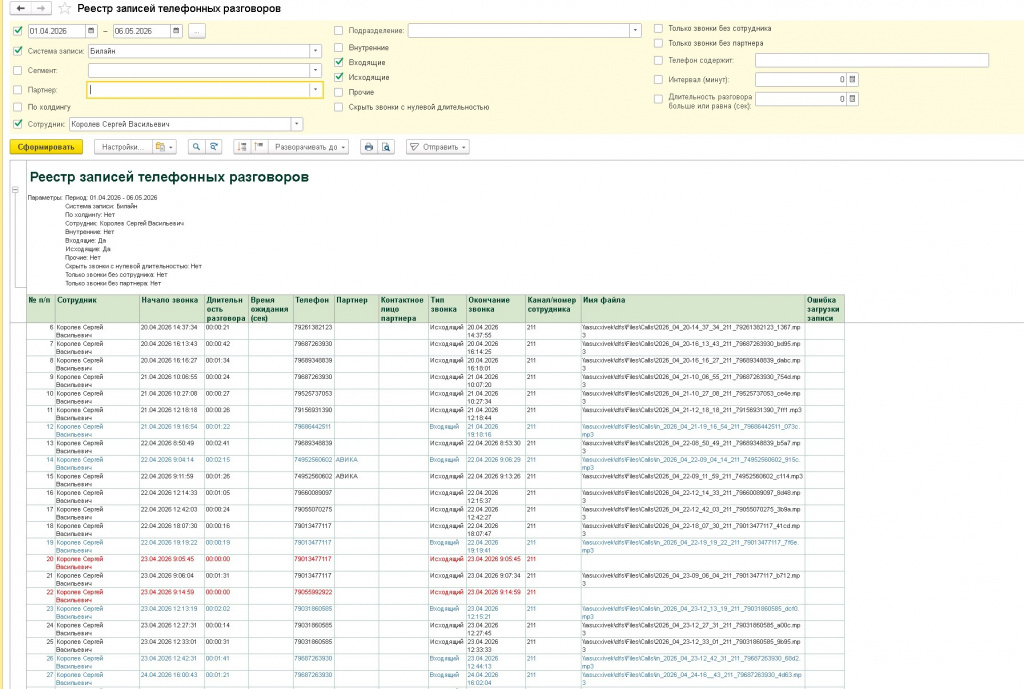Open calendar for end date 06.05.2026
Viewport: 1024px width, 689px height.
point(176,31)
